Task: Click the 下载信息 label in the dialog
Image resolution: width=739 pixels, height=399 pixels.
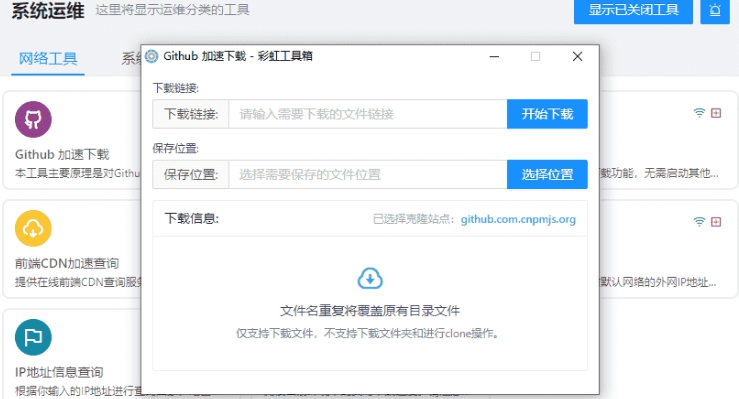Action: click(x=191, y=219)
